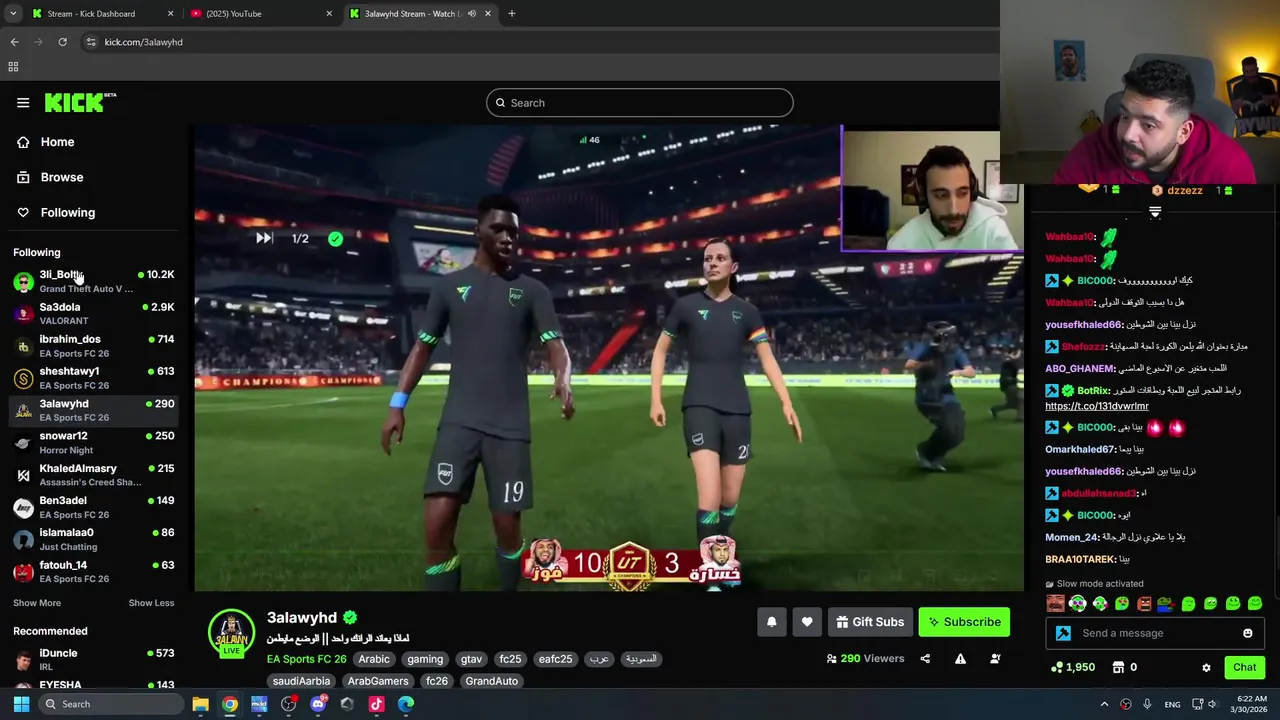Click the Arabic tag

tap(374, 659)
